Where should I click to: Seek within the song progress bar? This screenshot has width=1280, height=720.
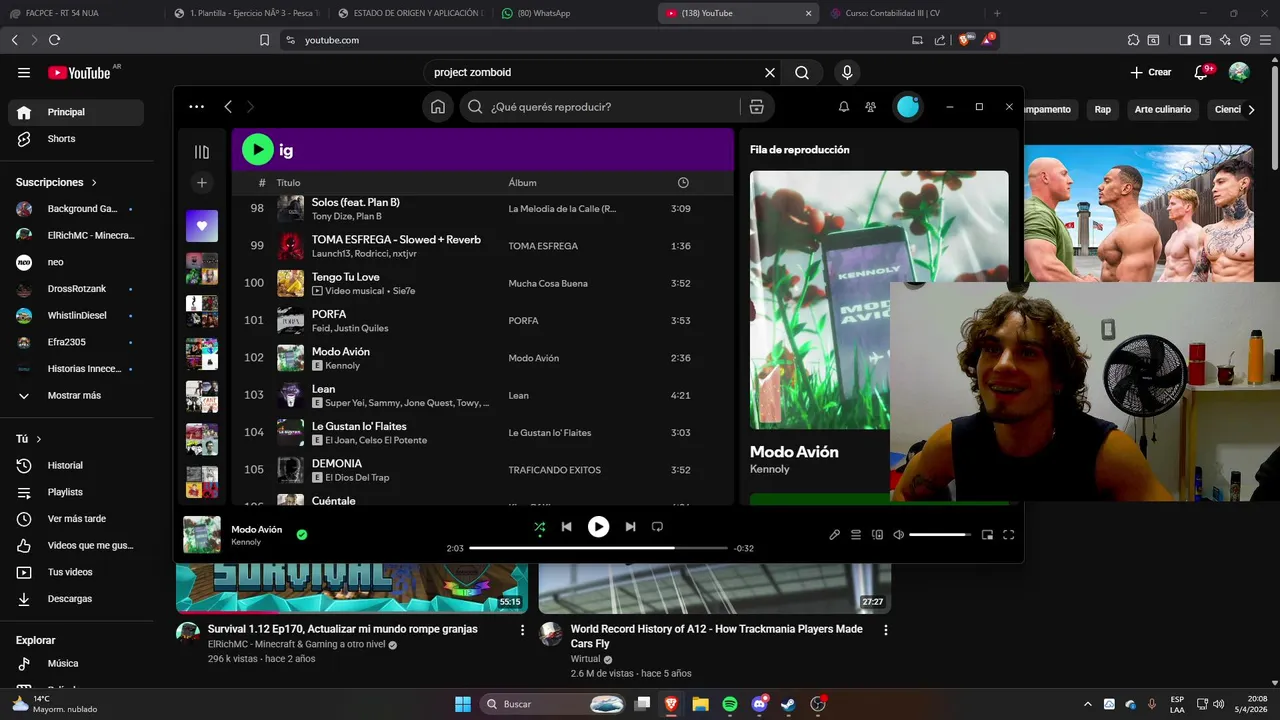coord(598,548)
